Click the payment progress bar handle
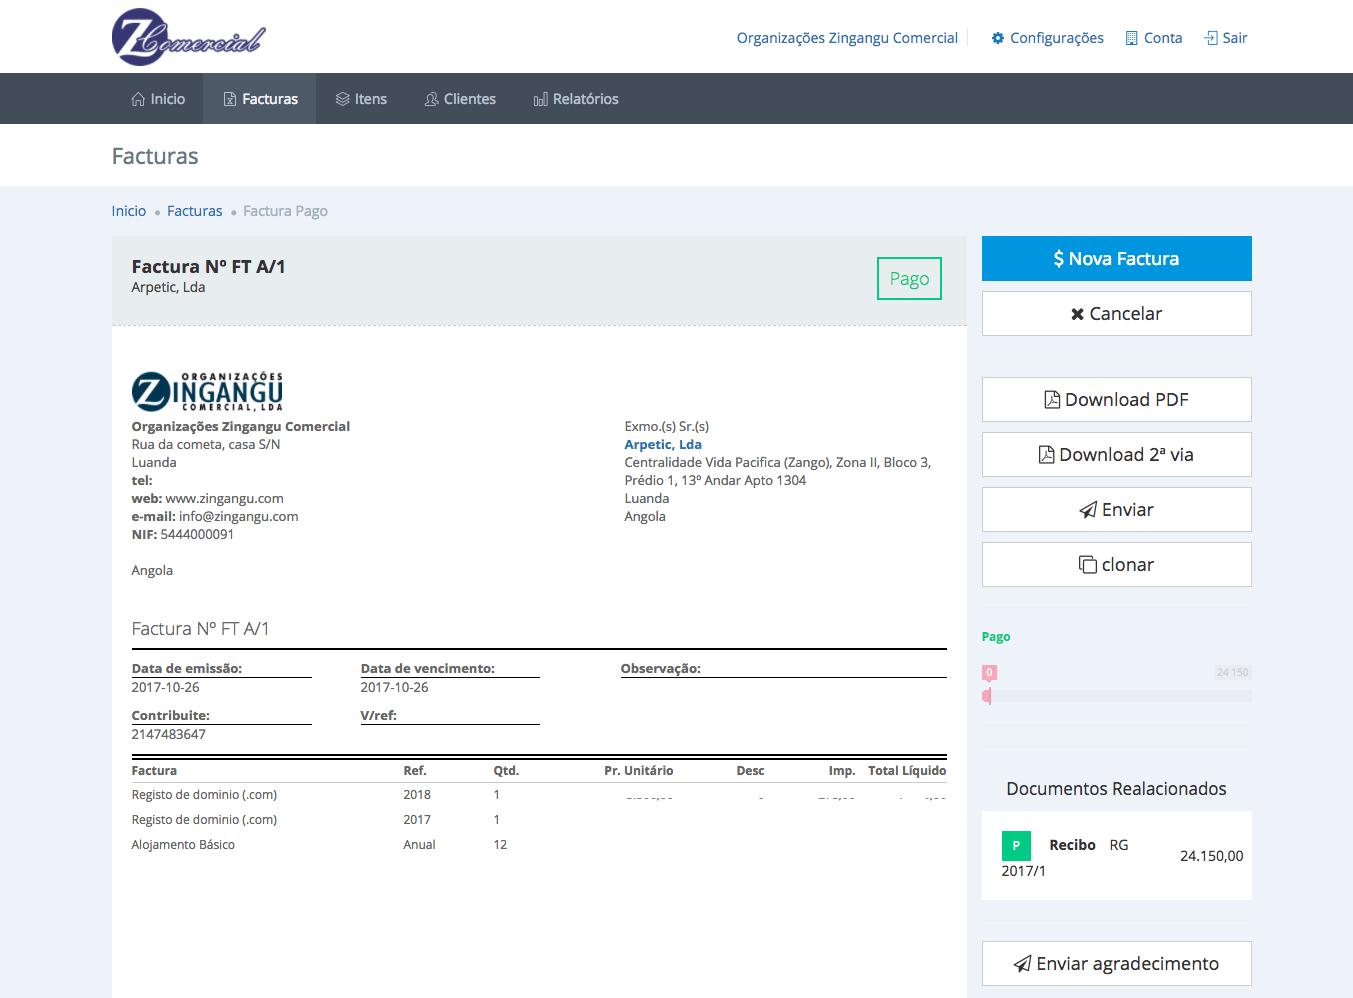Screen dimensions: 1353x998 pos(988,696)
